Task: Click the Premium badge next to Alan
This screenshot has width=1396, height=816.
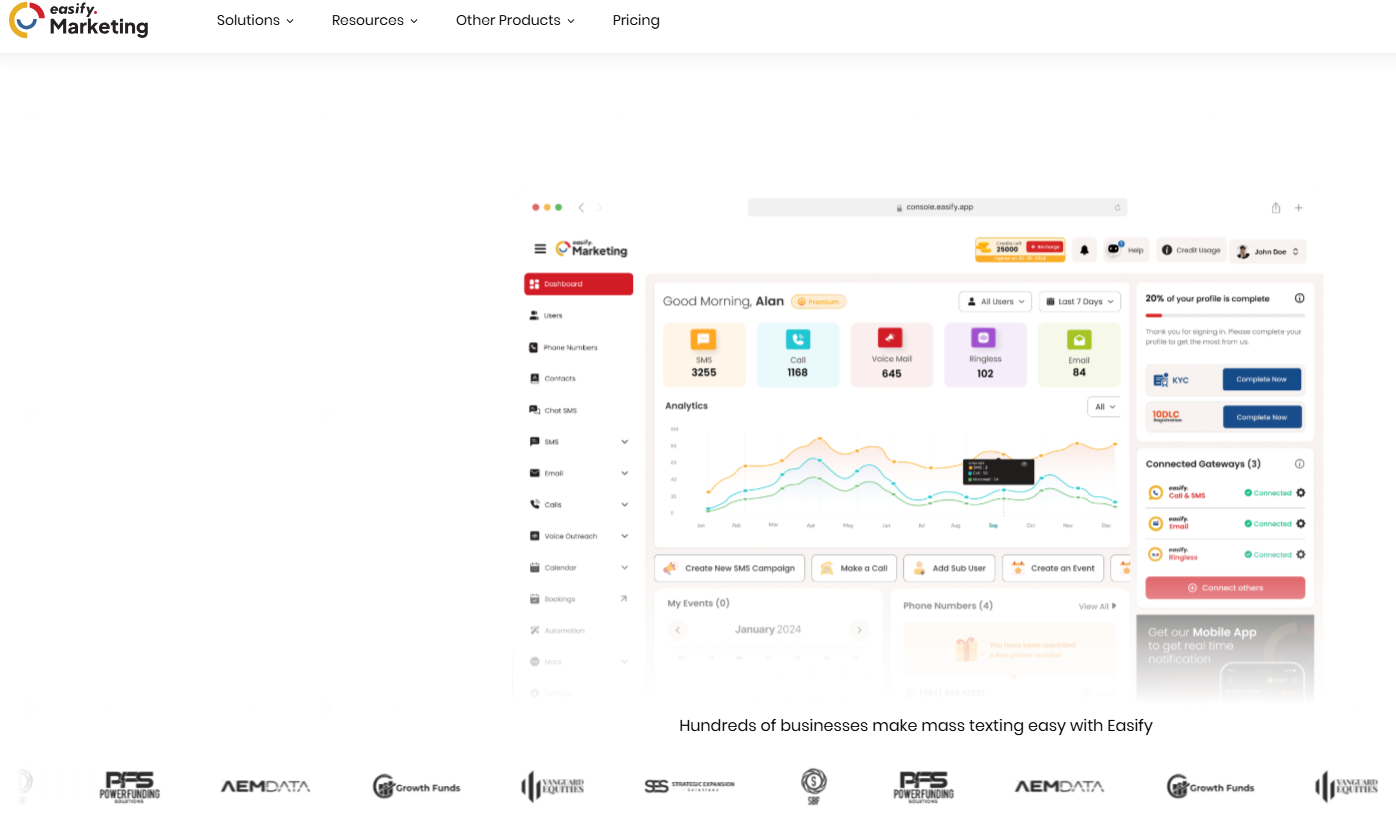Action: pyautogui.click(x=818, y=301)
